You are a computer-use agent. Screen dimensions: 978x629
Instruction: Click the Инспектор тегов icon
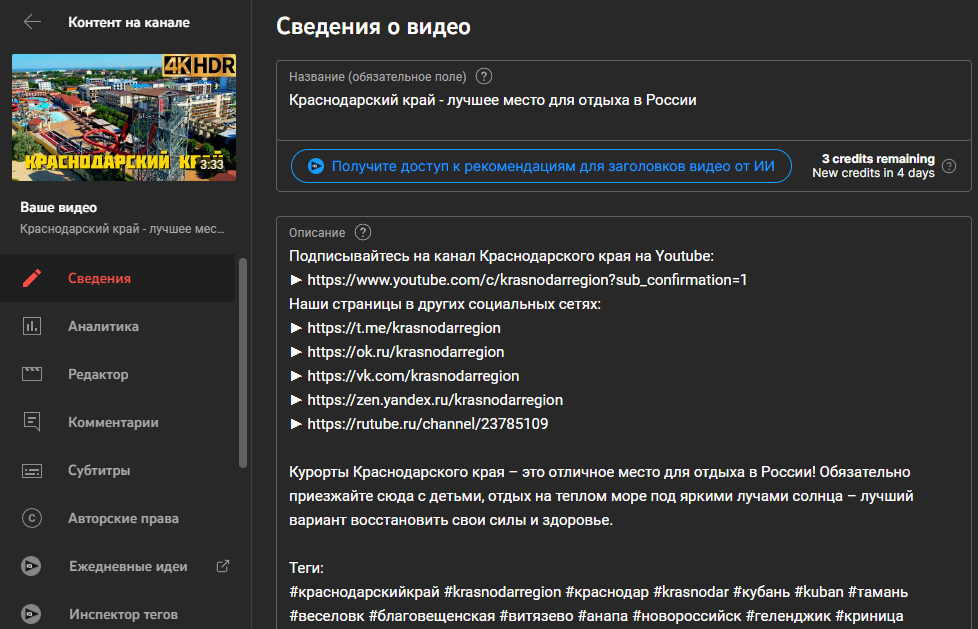click(32, 614)
